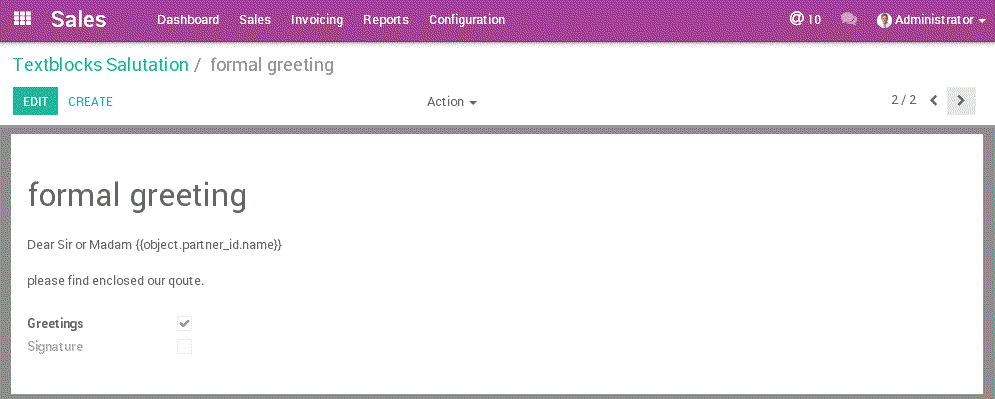995x399 pixels.
Task: Open the @ 10 mentions inbox
Action: pyautogui.click(x=805, y=19)
